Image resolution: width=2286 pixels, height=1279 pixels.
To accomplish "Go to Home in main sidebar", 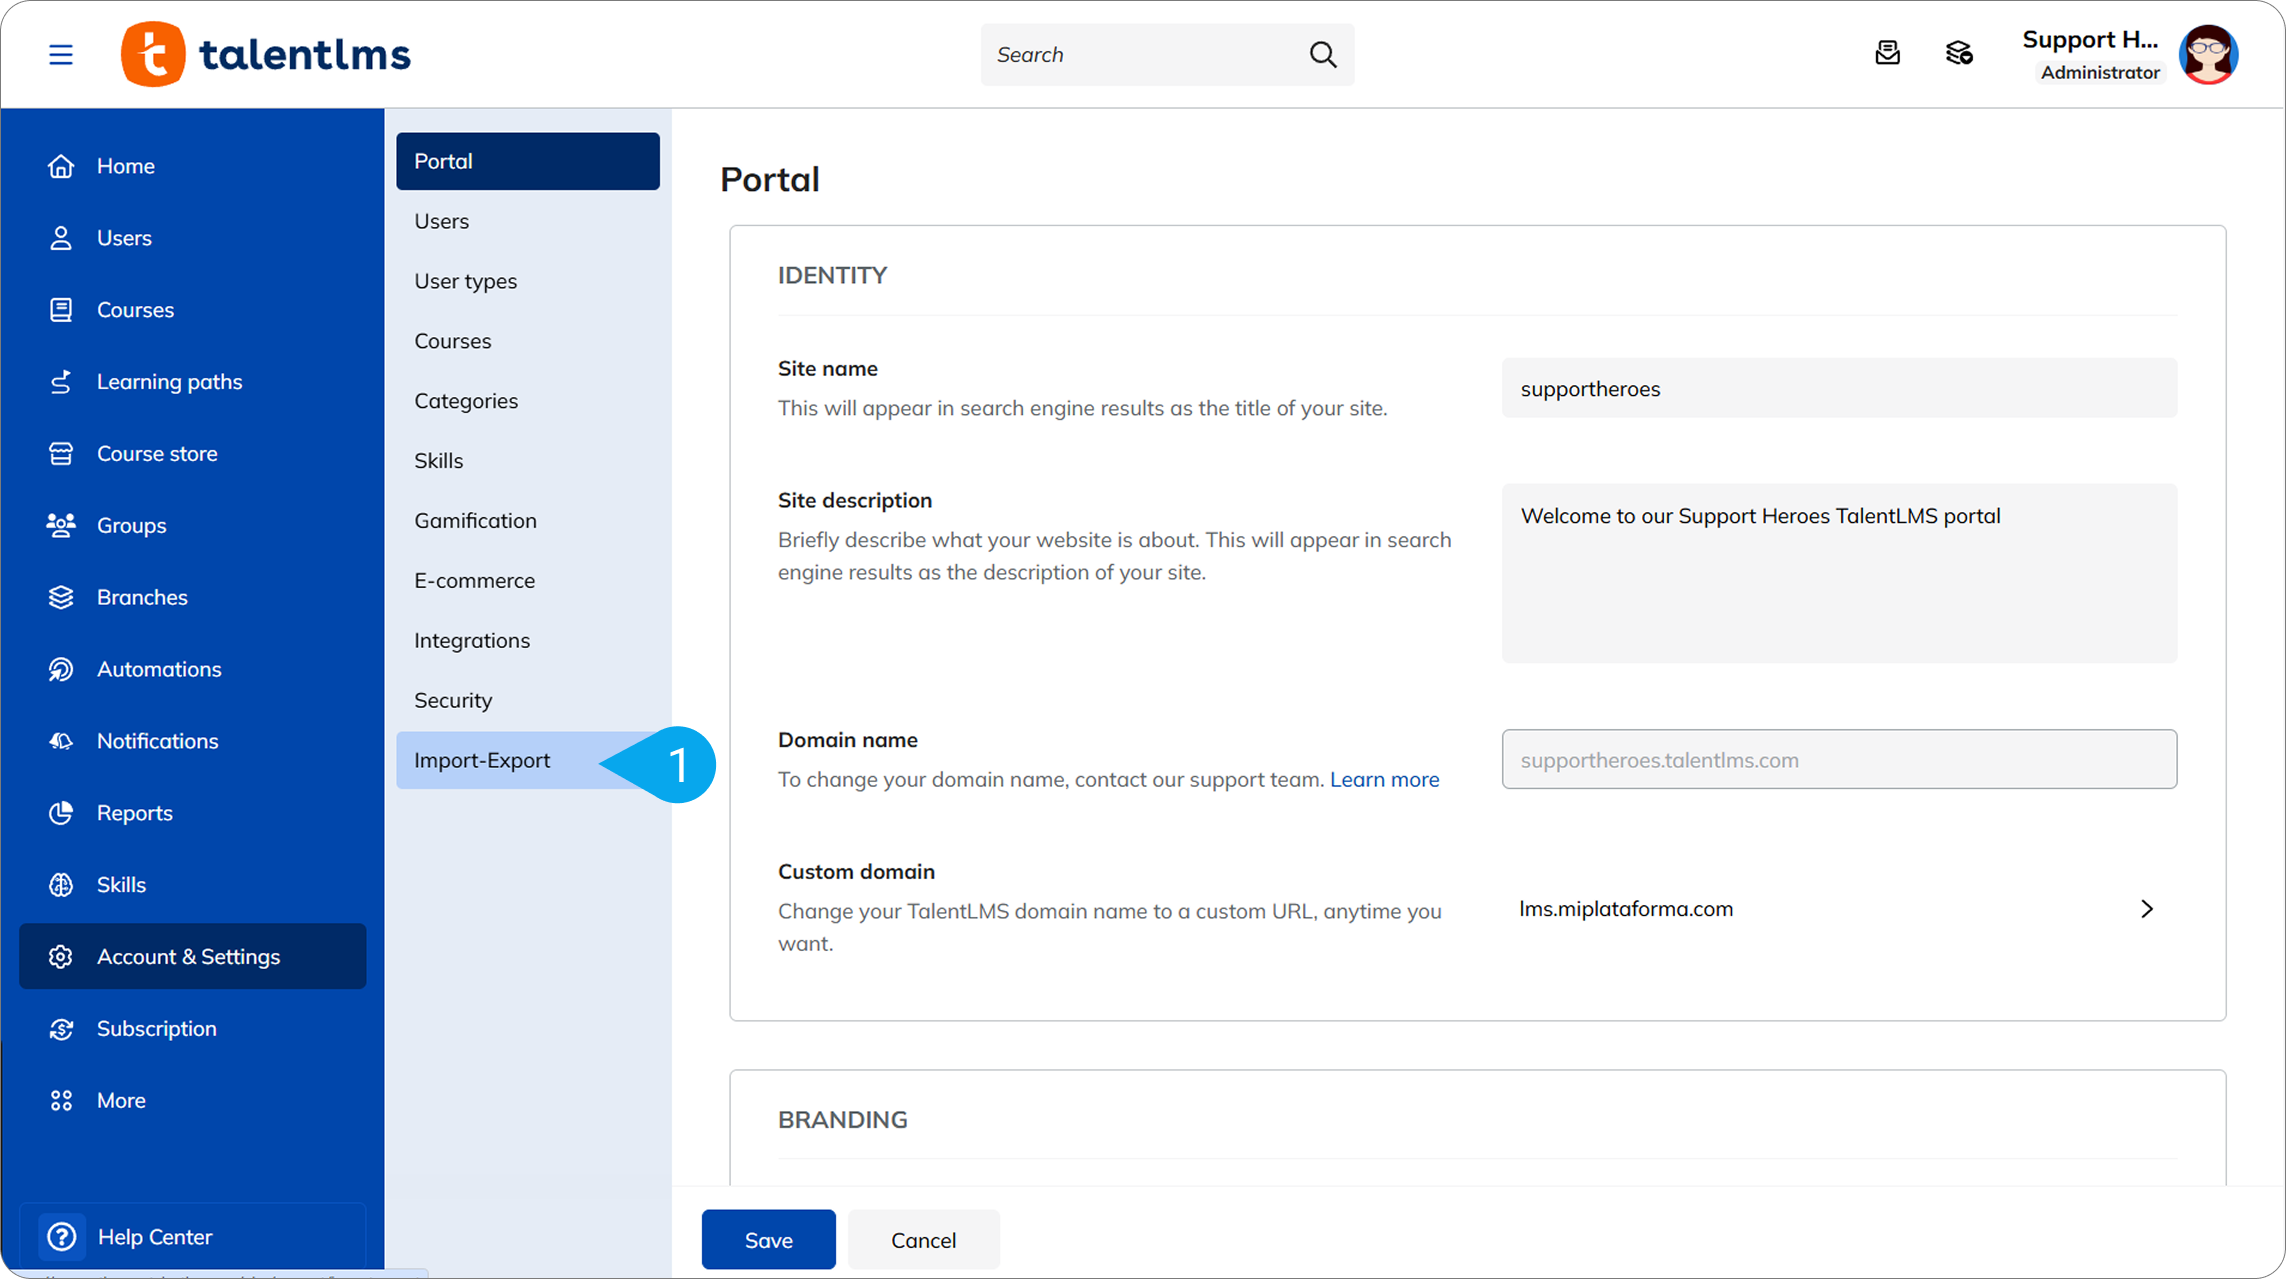I will [193, 166].
